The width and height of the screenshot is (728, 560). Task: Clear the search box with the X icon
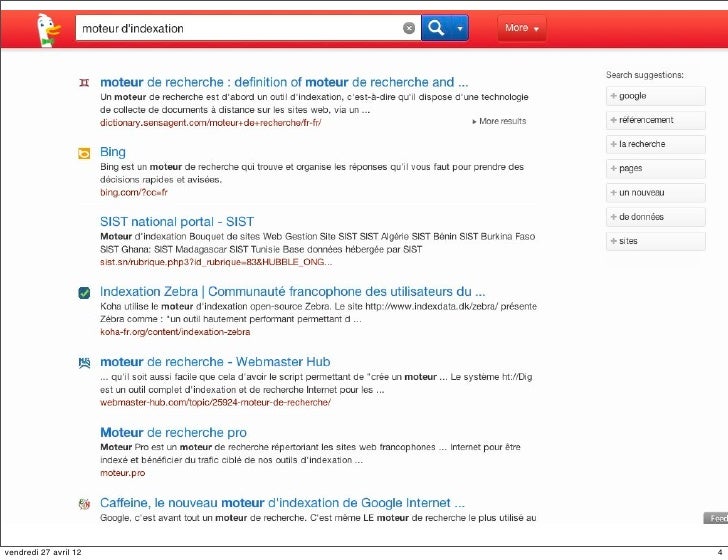coord(409,28)
